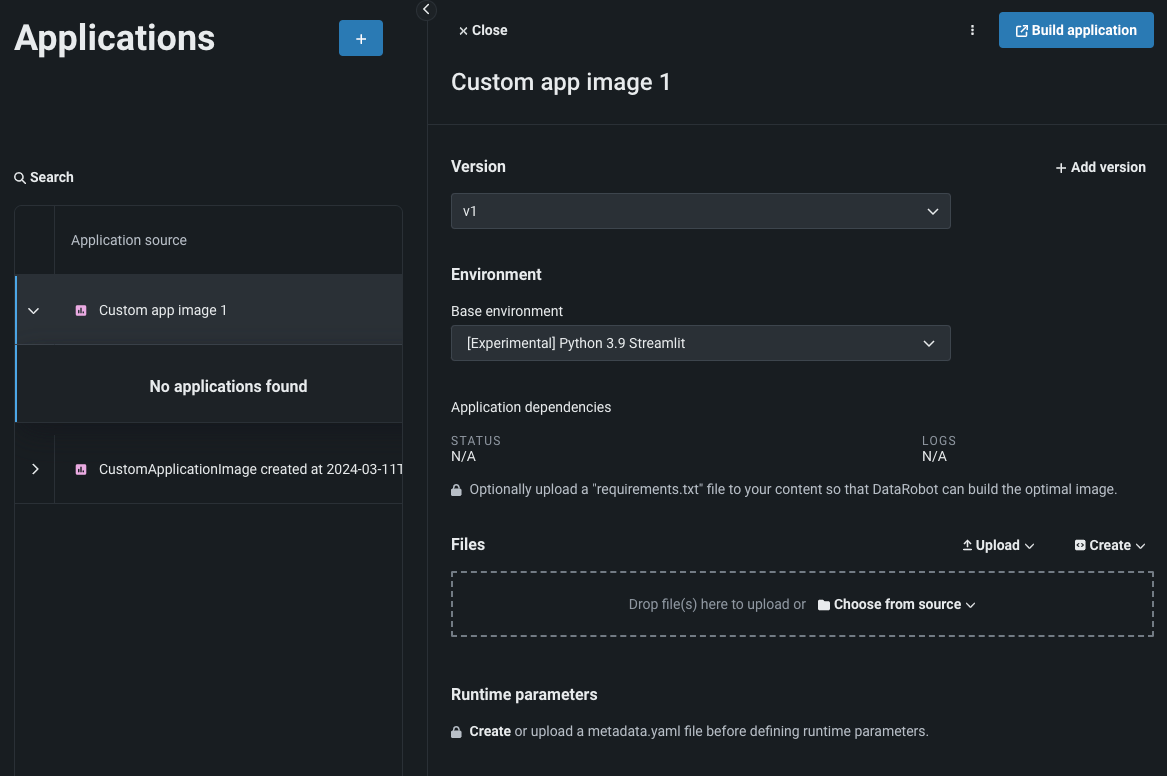
Task: Open the Base environment dropdown
Action: [x=700, y=343]
